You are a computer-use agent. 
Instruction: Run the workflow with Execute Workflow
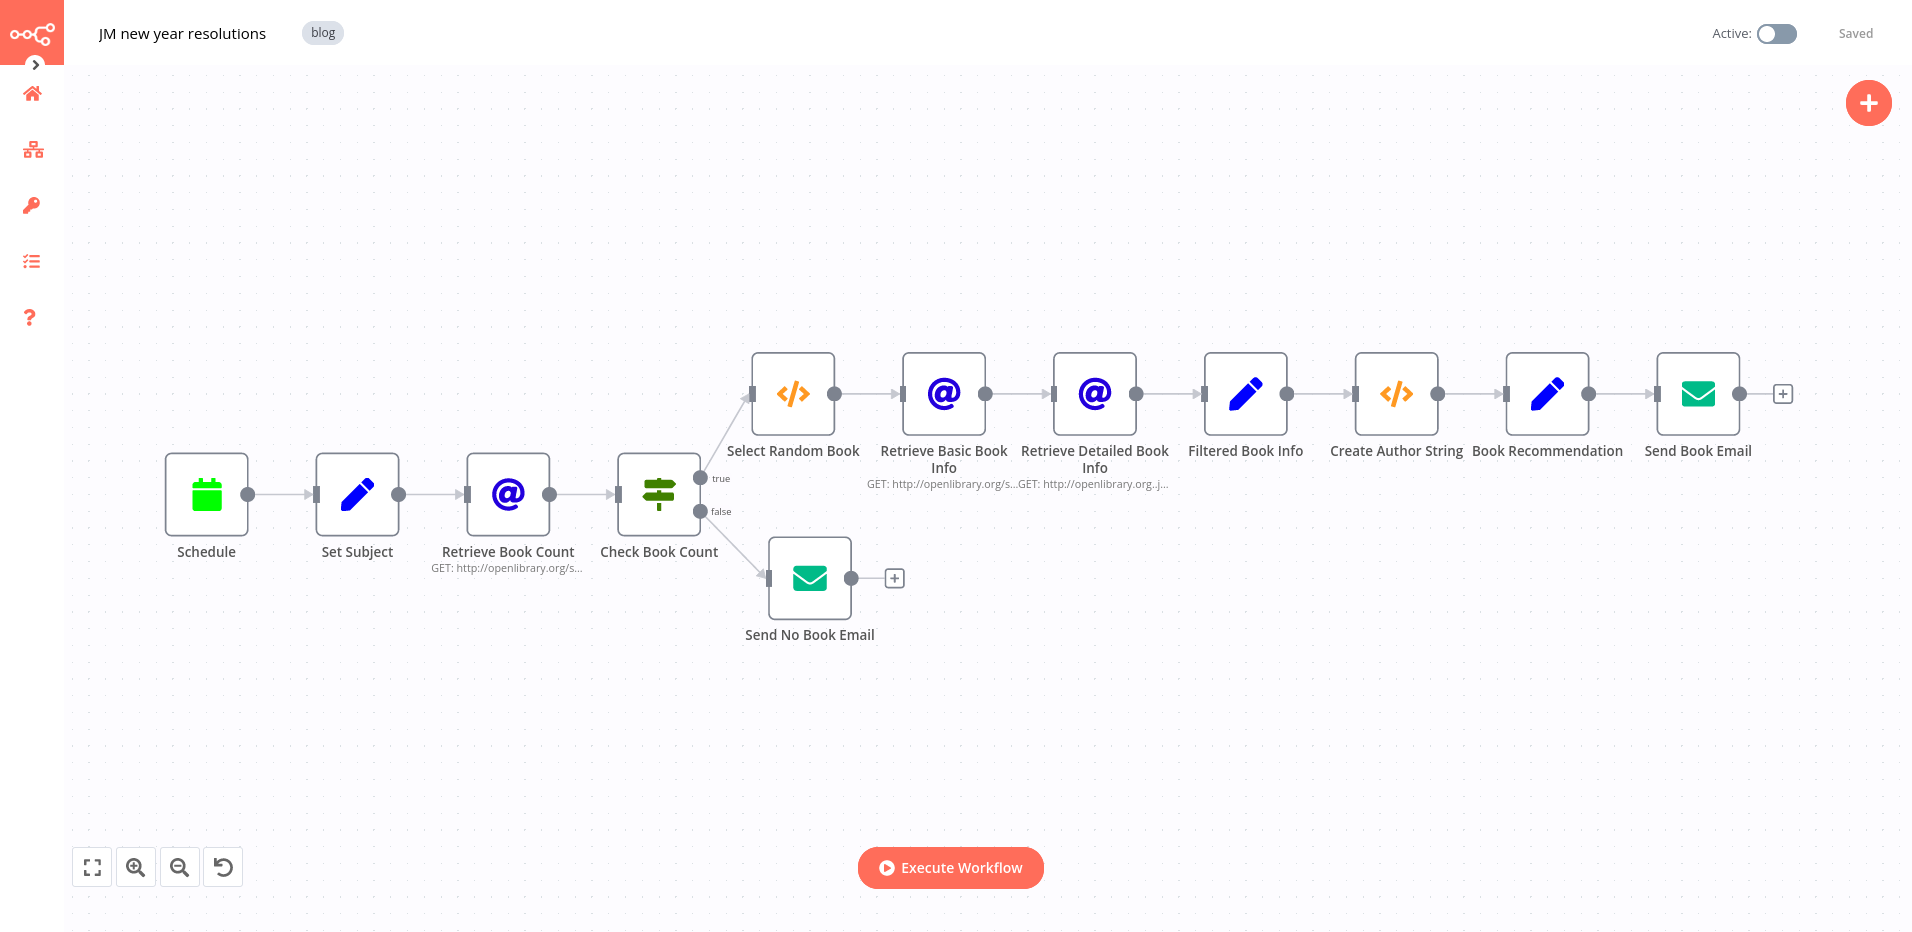[950, 867]
